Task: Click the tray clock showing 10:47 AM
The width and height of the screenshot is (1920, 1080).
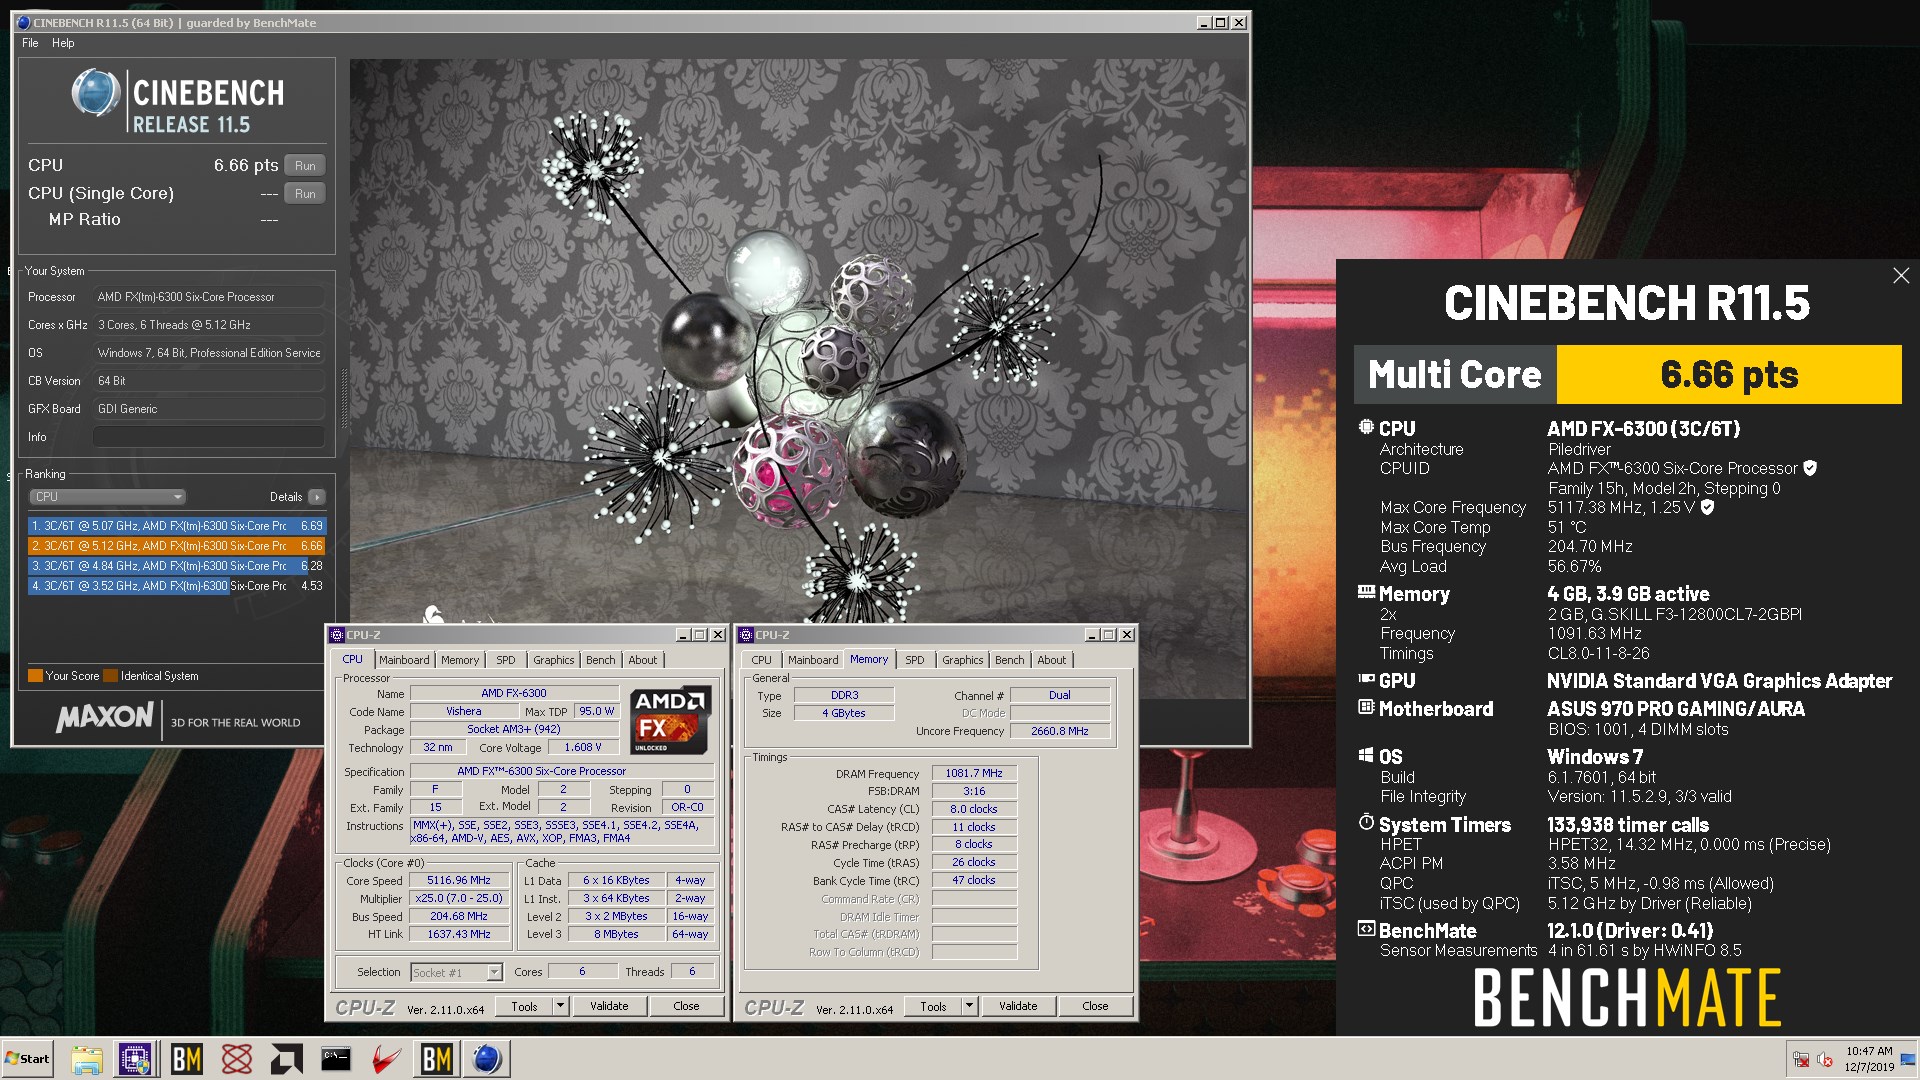Action: click(1869, 1059)
